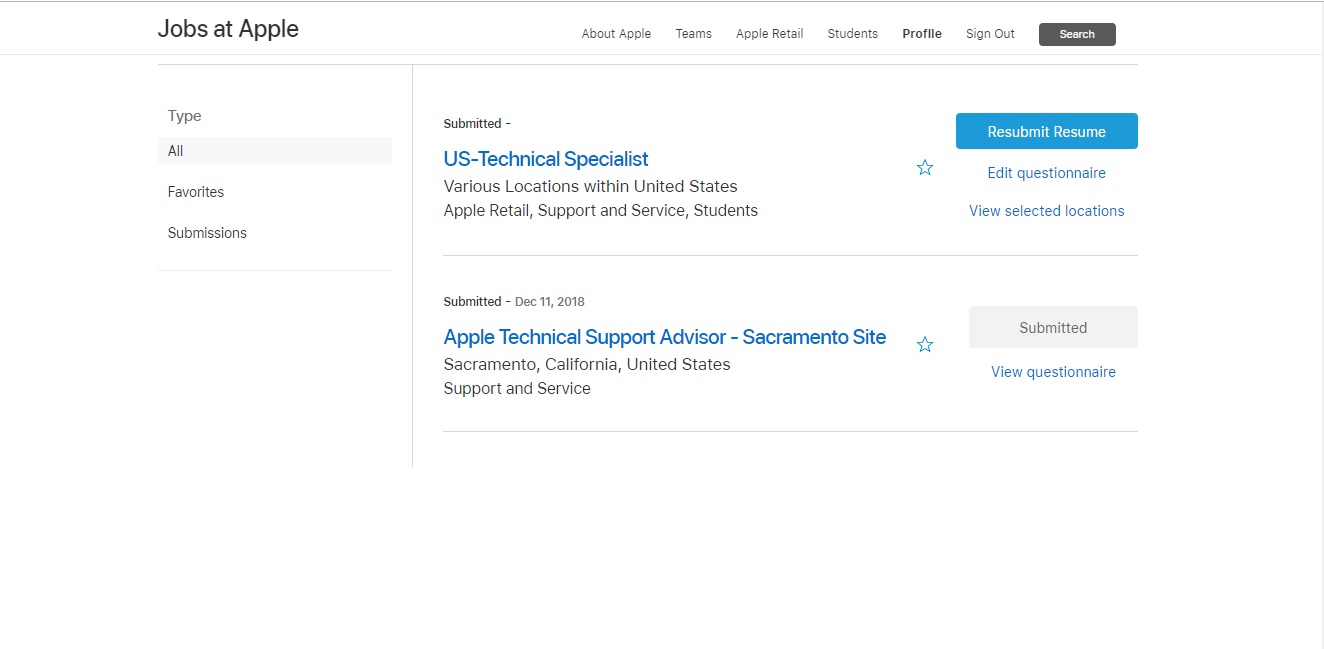Open the View questionnaire link
Screen dimensions: 1324x649
tap(1053, 372)
